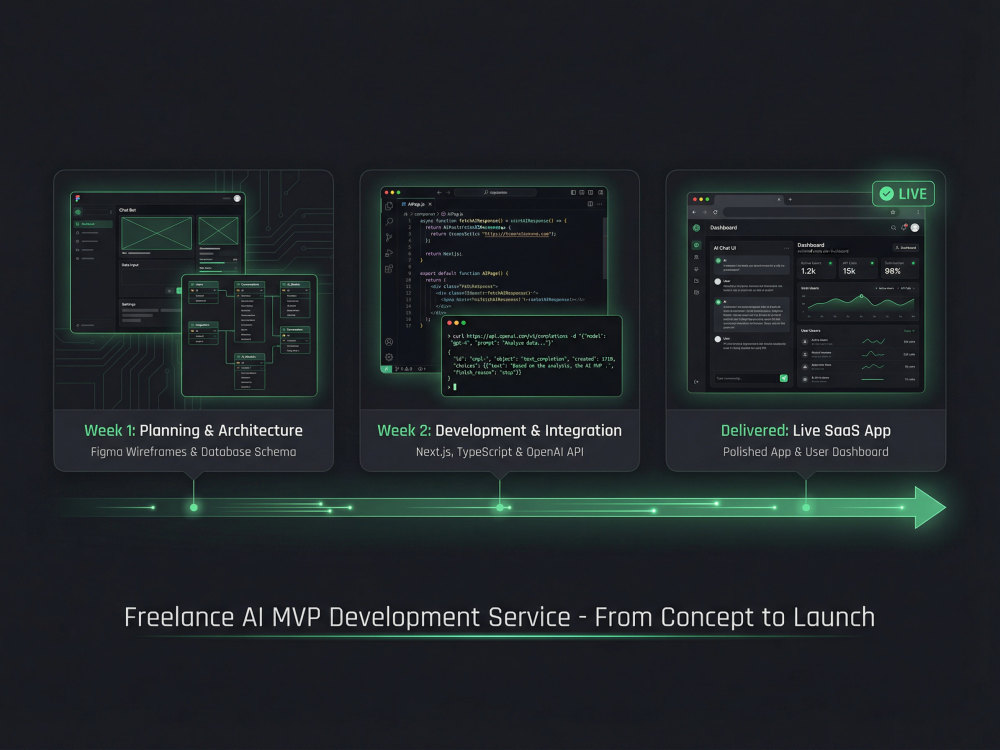Open Accounts icon in code editor
The width and height of the screenshot is (1000, 750).
(x=388, y=342)
